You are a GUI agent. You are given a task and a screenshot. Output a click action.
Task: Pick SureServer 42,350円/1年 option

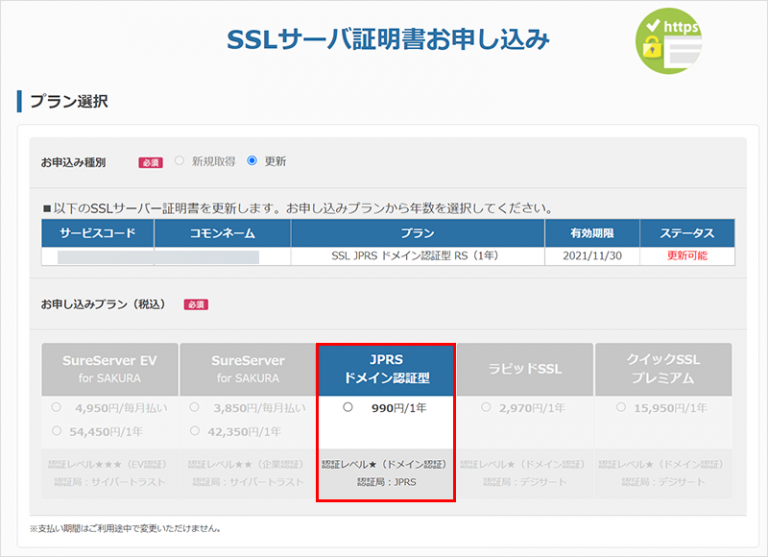[x=195, y=430]
